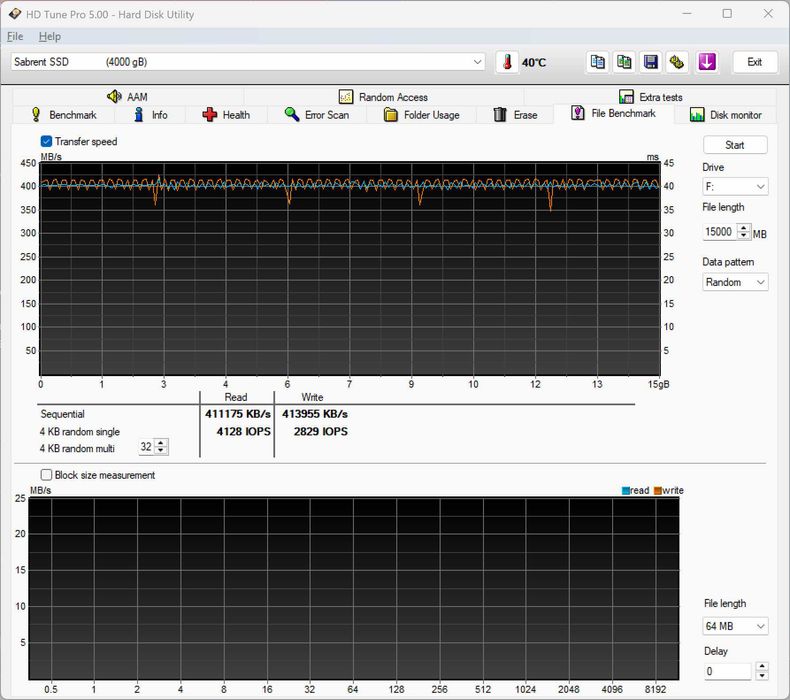Click the save screenshot floppy disk icon
Image resolution: width=790 pixels, height=700 pixels.
point(651,62)
